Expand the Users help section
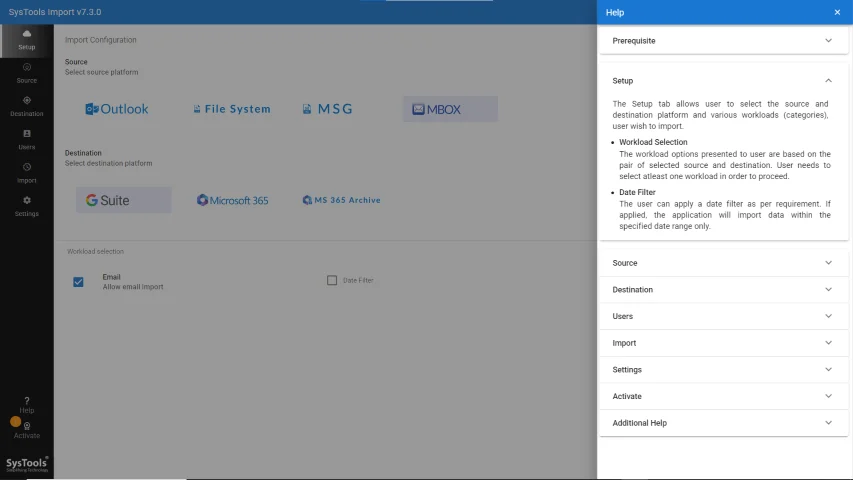853x480 pixels. click(x=723, y=316)
